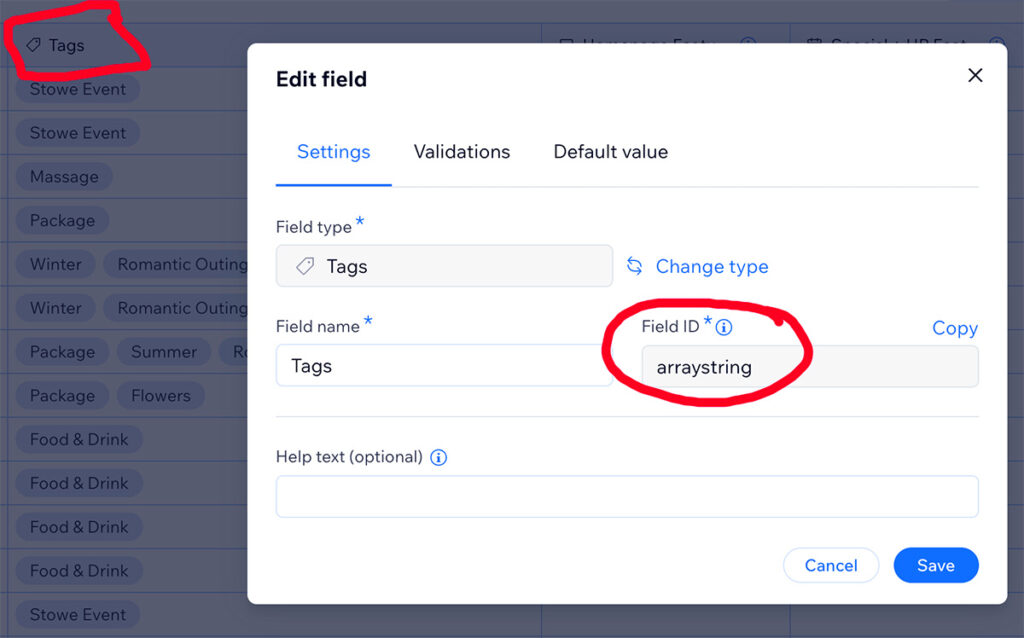
Task: Click the Cancel button
Action: [x=831, y=566]
